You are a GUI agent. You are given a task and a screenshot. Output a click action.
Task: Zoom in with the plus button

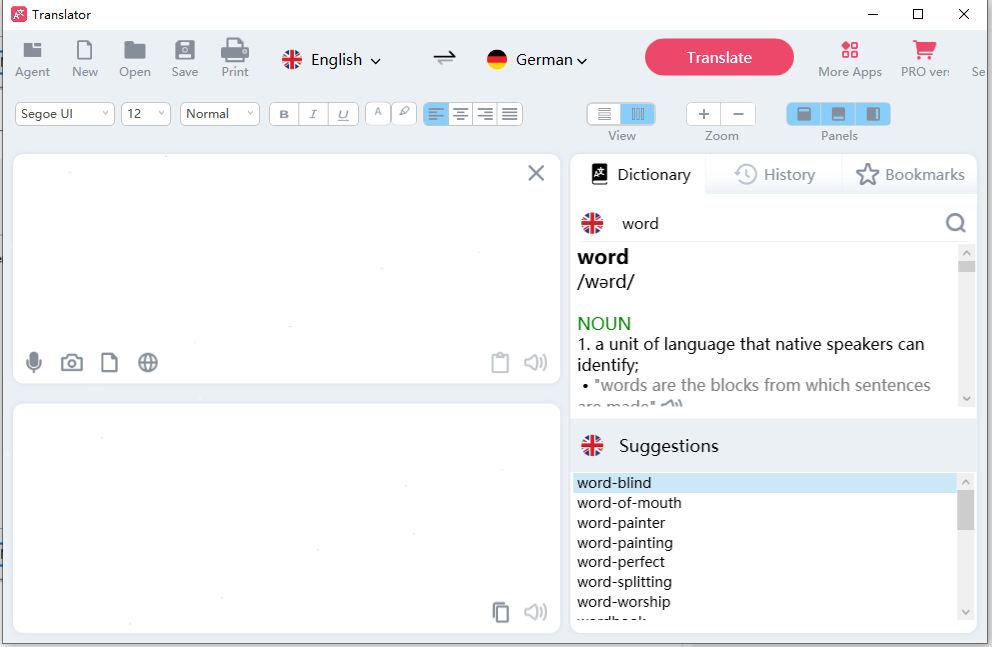(704, 114)
